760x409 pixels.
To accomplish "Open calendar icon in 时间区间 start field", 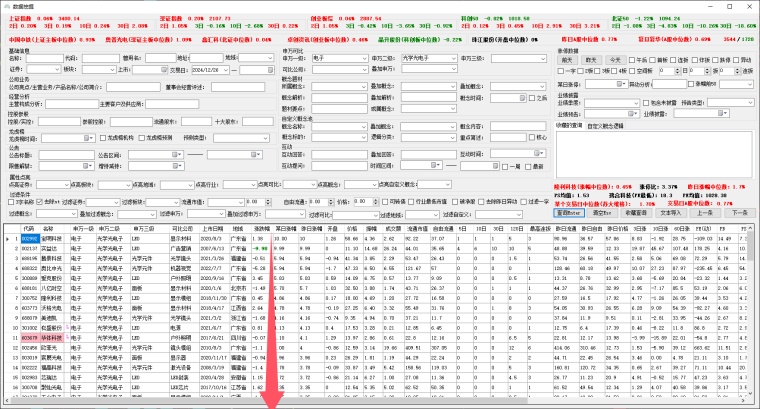I will (434, 165).
